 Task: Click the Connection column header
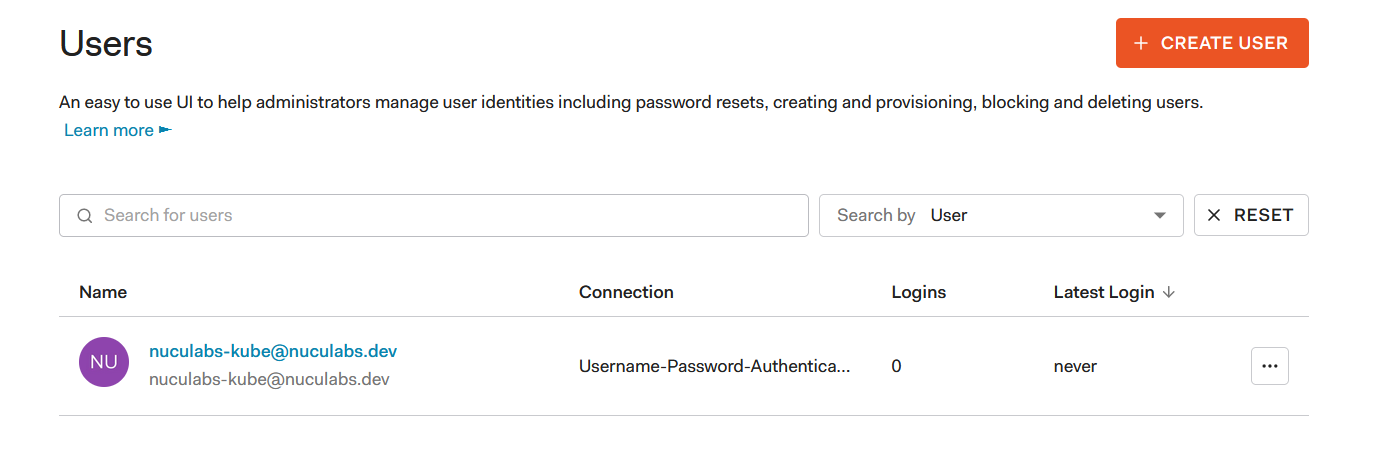pyautogui.click(x=626, y=292)
